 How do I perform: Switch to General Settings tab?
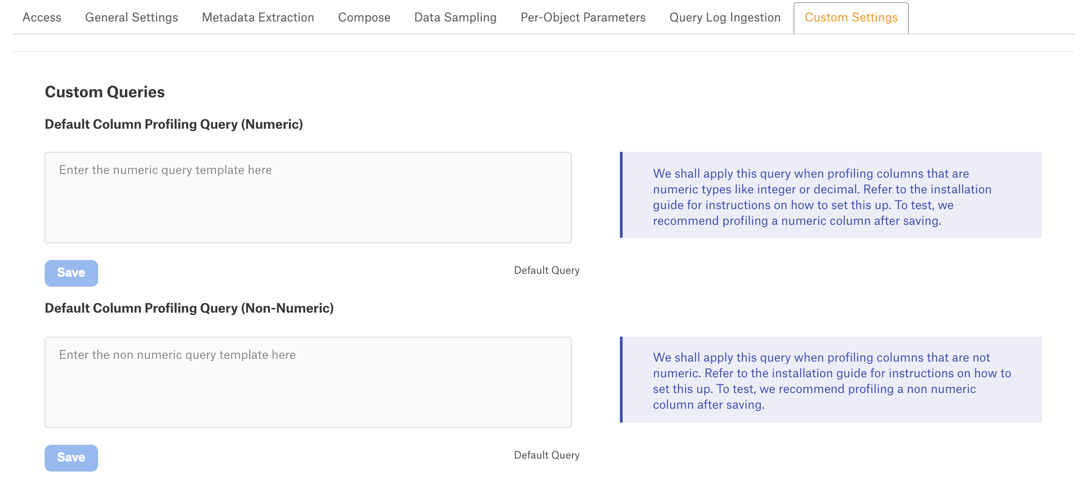point(132,17)
